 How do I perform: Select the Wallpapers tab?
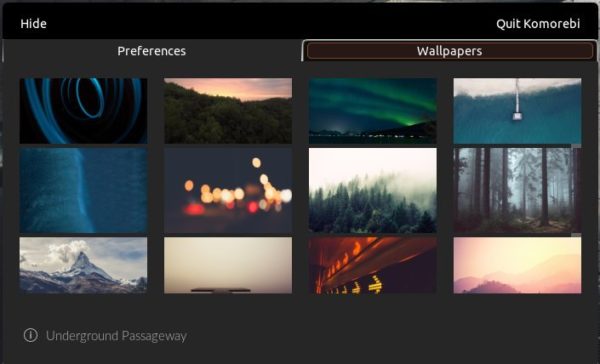tap(449, 51)
